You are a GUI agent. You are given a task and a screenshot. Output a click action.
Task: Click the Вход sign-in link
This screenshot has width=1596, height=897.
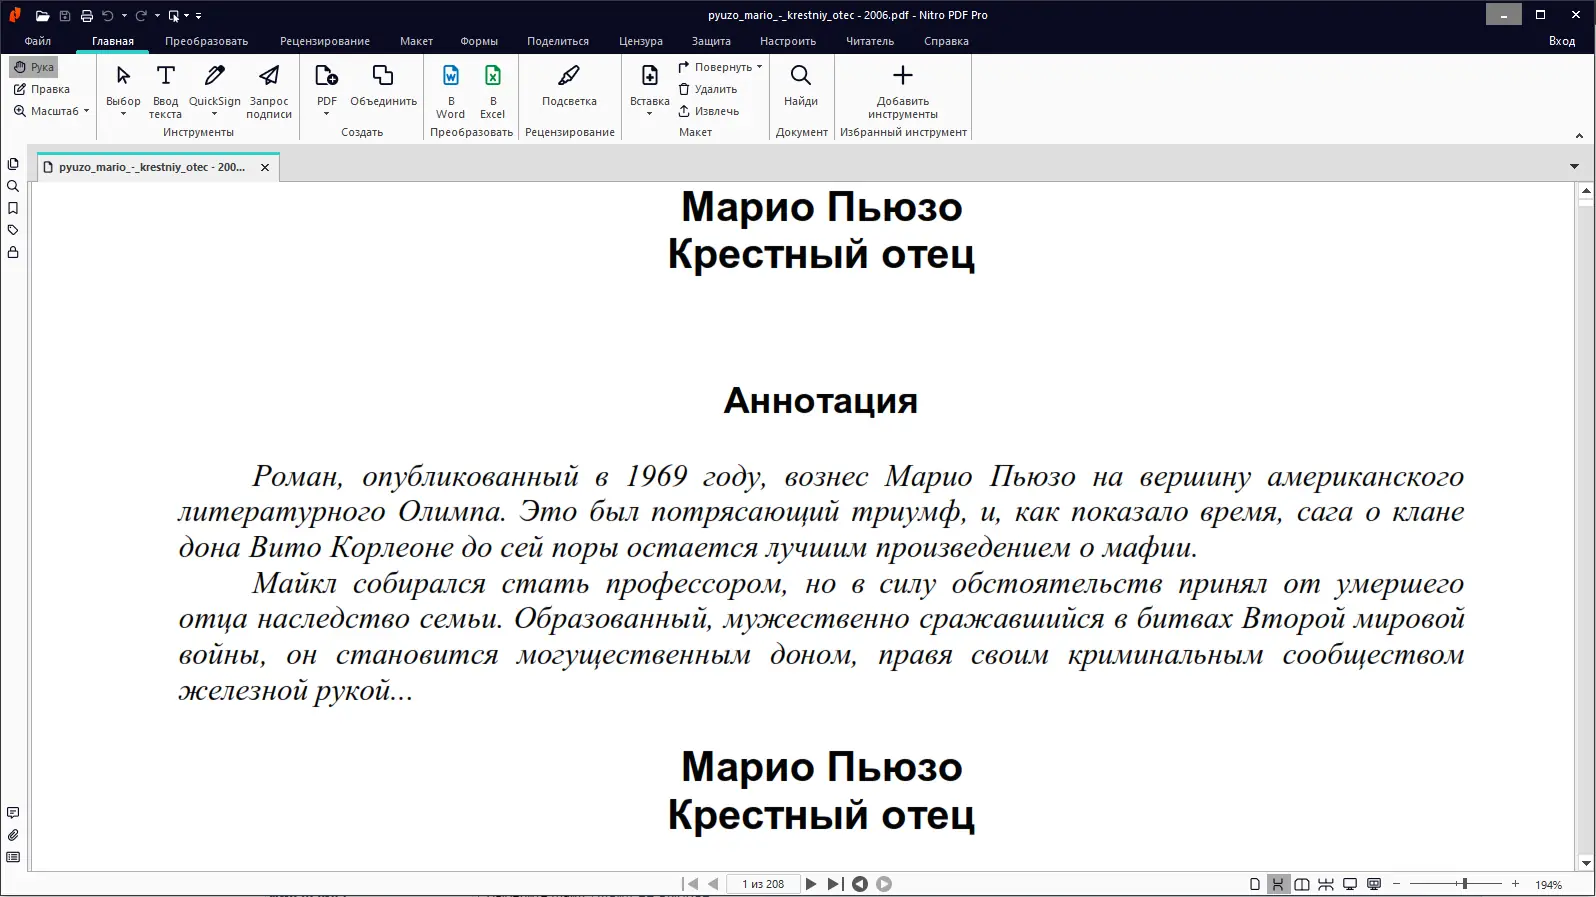tap(1562, 41)
